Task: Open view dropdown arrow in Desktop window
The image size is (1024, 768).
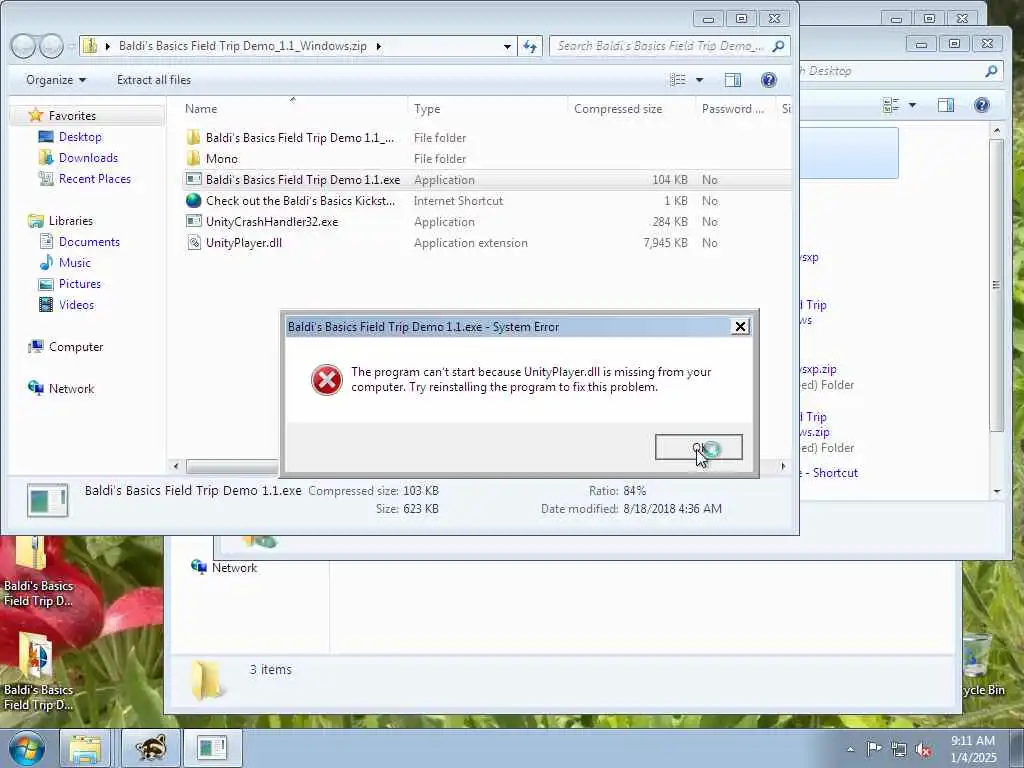Action: [x=912, y=105]
